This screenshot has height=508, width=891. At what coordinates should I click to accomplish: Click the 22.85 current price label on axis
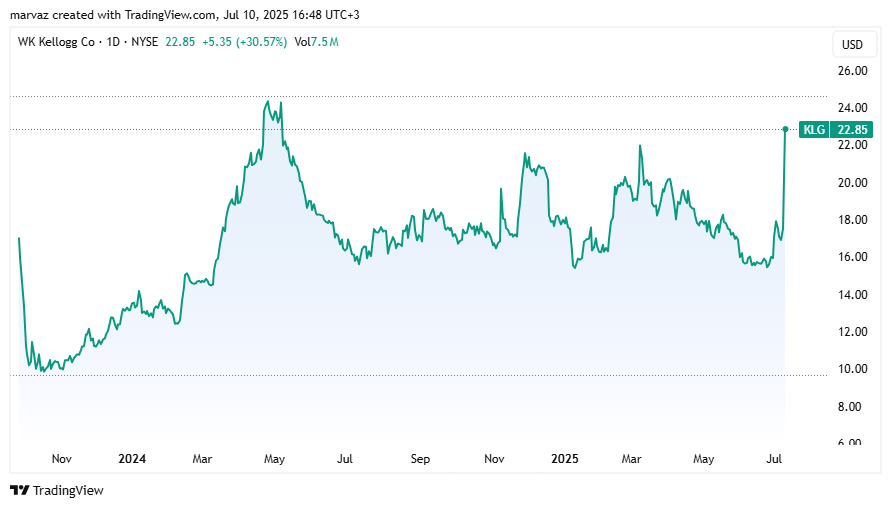(851, 130)
